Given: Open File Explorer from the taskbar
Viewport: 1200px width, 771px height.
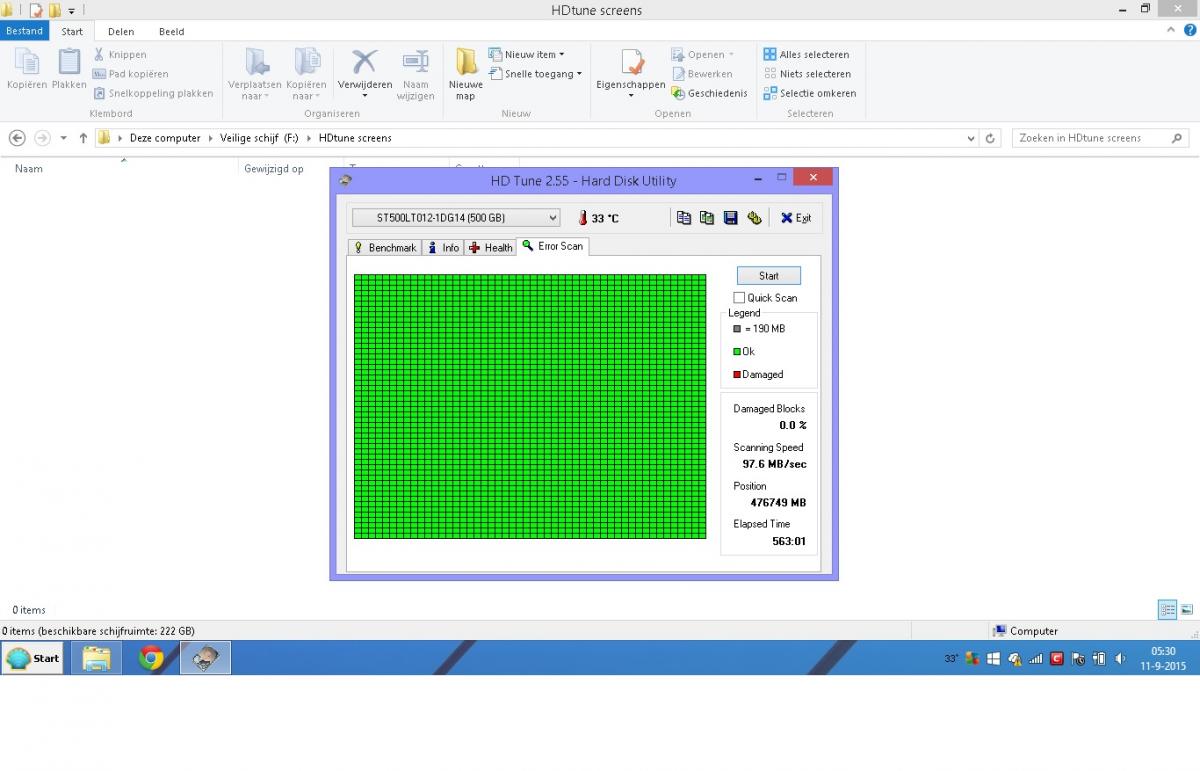Looking at the screenshot, I should 96,658.
